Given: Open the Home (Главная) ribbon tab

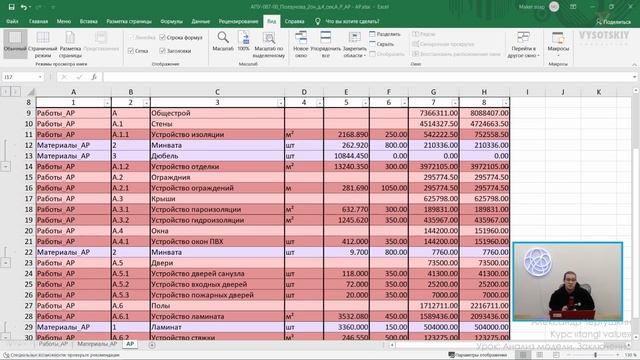Looking at the screenshot, I should [x=38, y=21].
